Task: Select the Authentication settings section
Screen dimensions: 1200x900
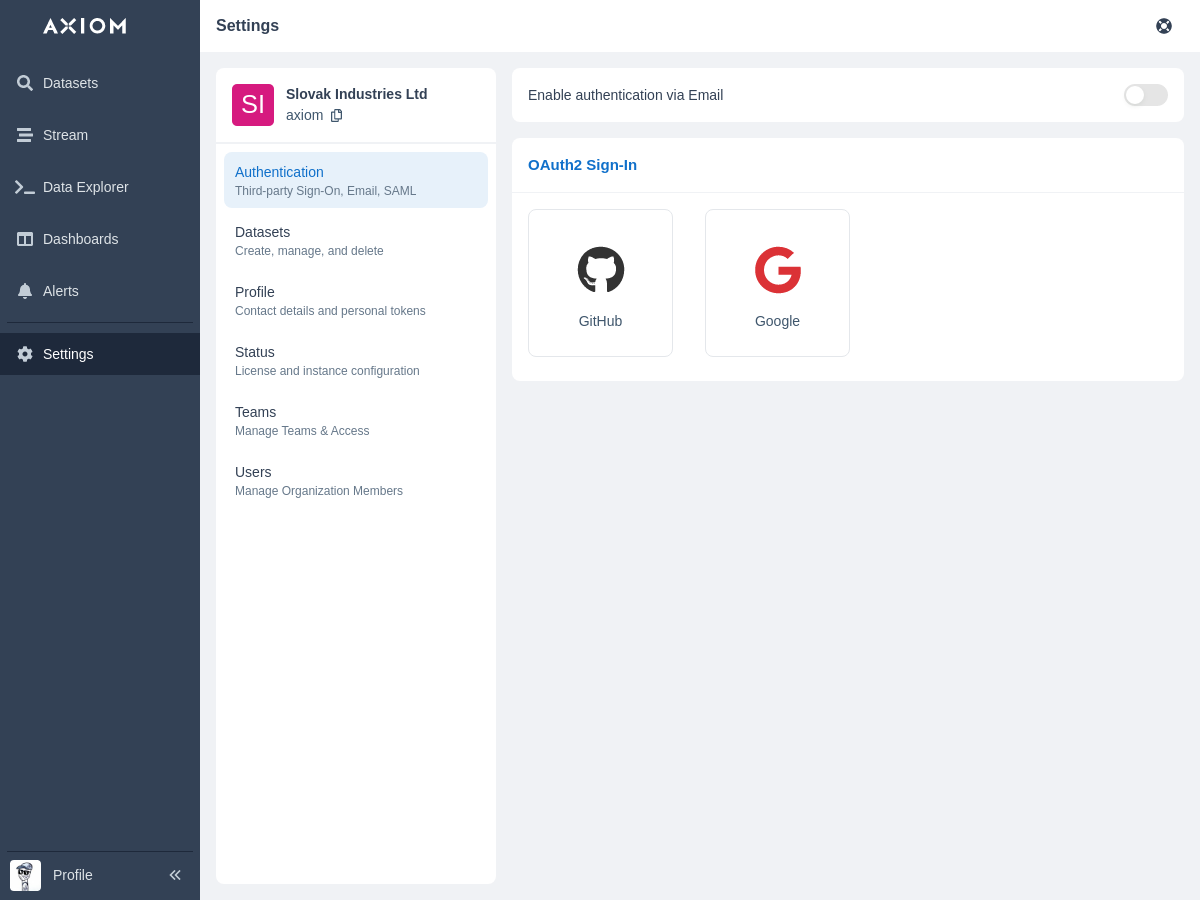Action: coord(356,180)
